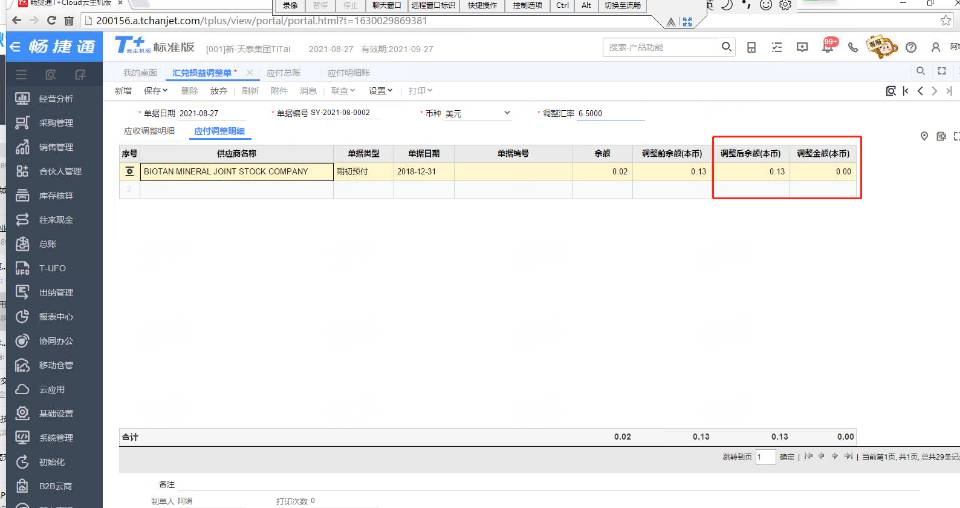Open the calculator icon in header
This screenshot has height=508, width=960.
pos(751,47)
